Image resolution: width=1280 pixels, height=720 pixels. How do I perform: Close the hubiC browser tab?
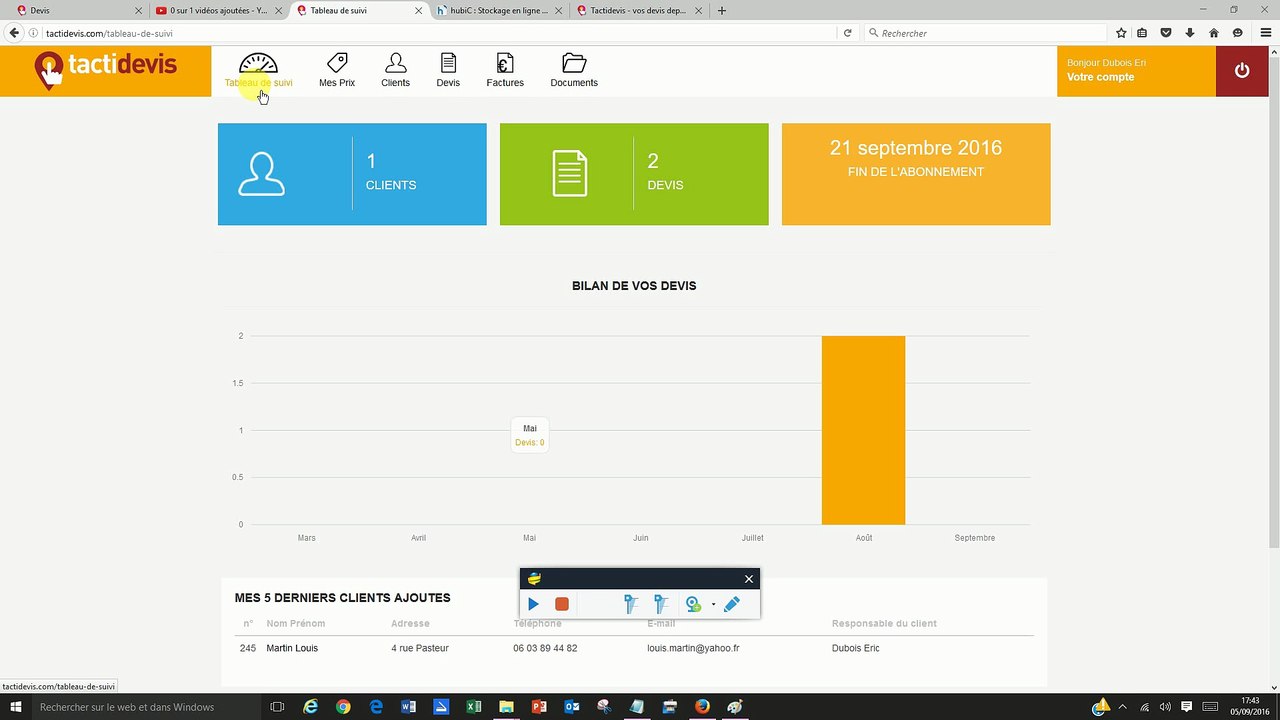558,11
